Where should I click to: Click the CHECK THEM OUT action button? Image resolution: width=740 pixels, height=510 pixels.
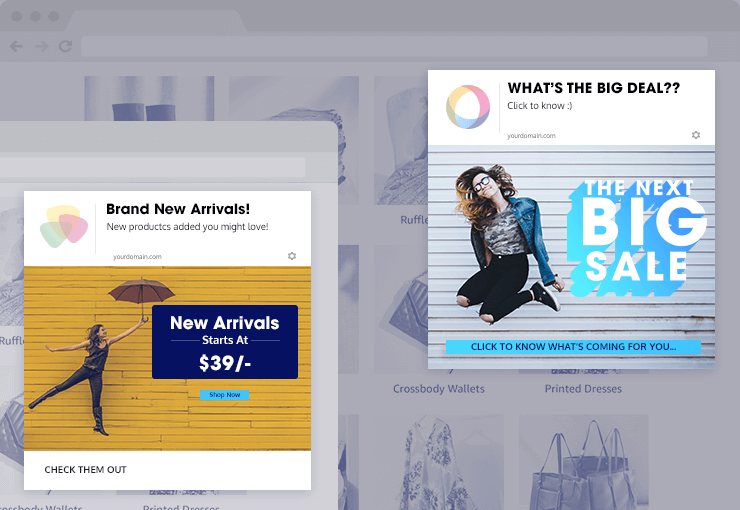pos(85,469)
